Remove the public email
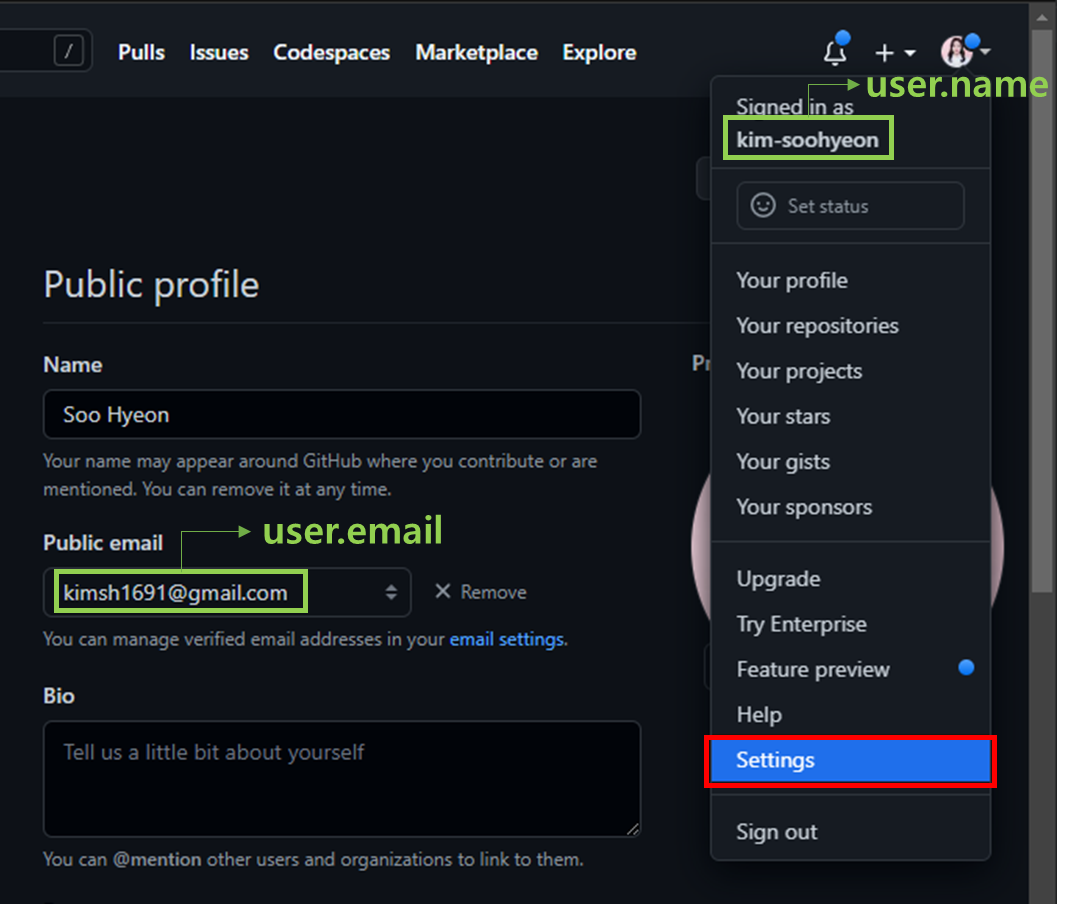Viewport: 1073px width, 904px height. point(480,592)
